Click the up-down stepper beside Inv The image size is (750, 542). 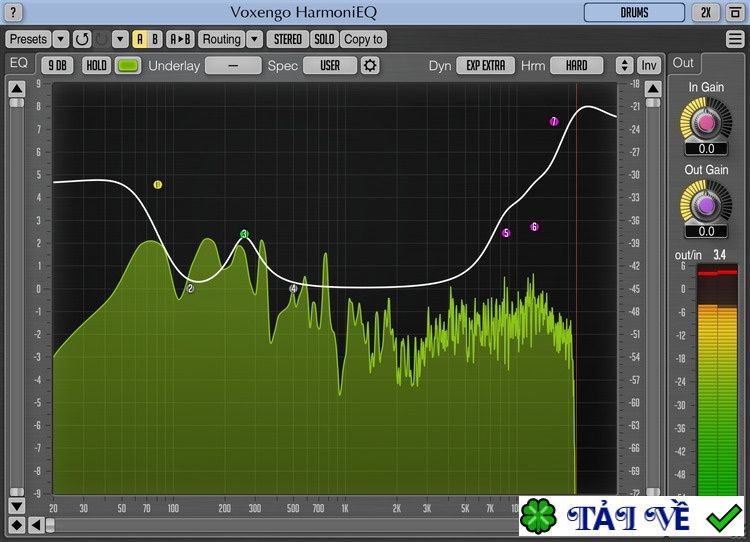(x=624, y=65)
